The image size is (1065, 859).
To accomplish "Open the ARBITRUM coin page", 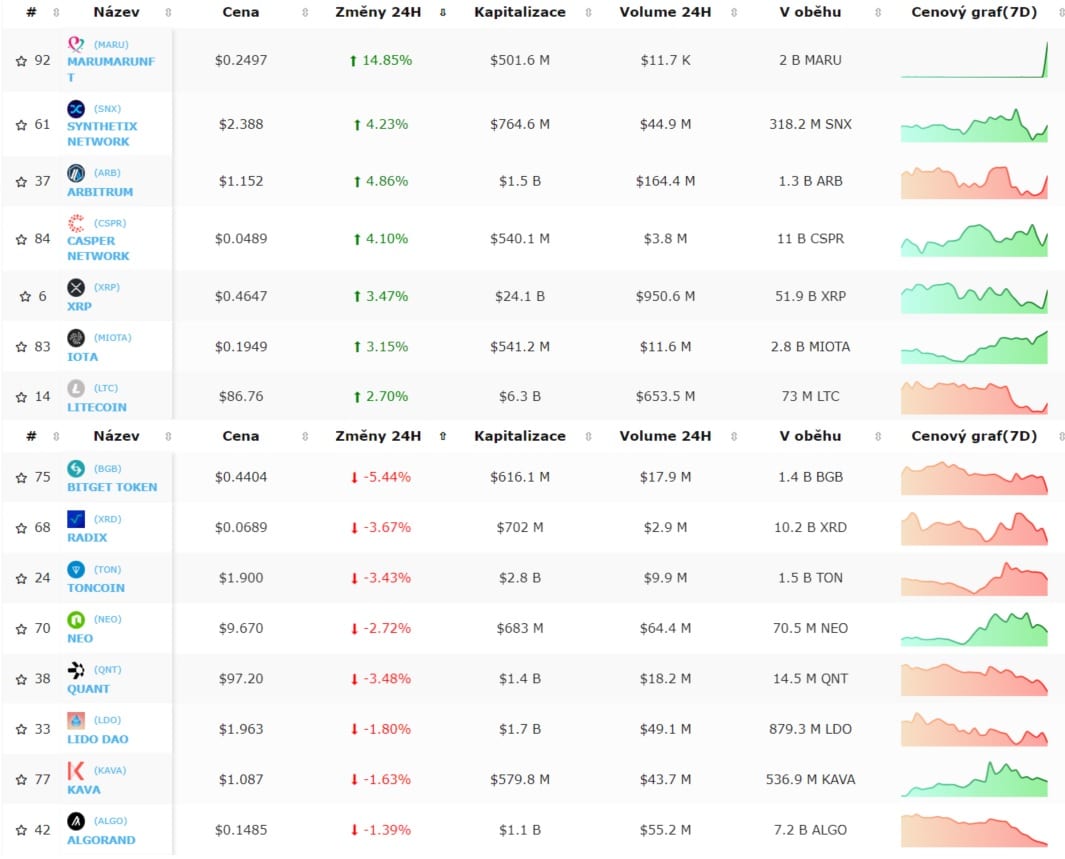I will point(100,192).
